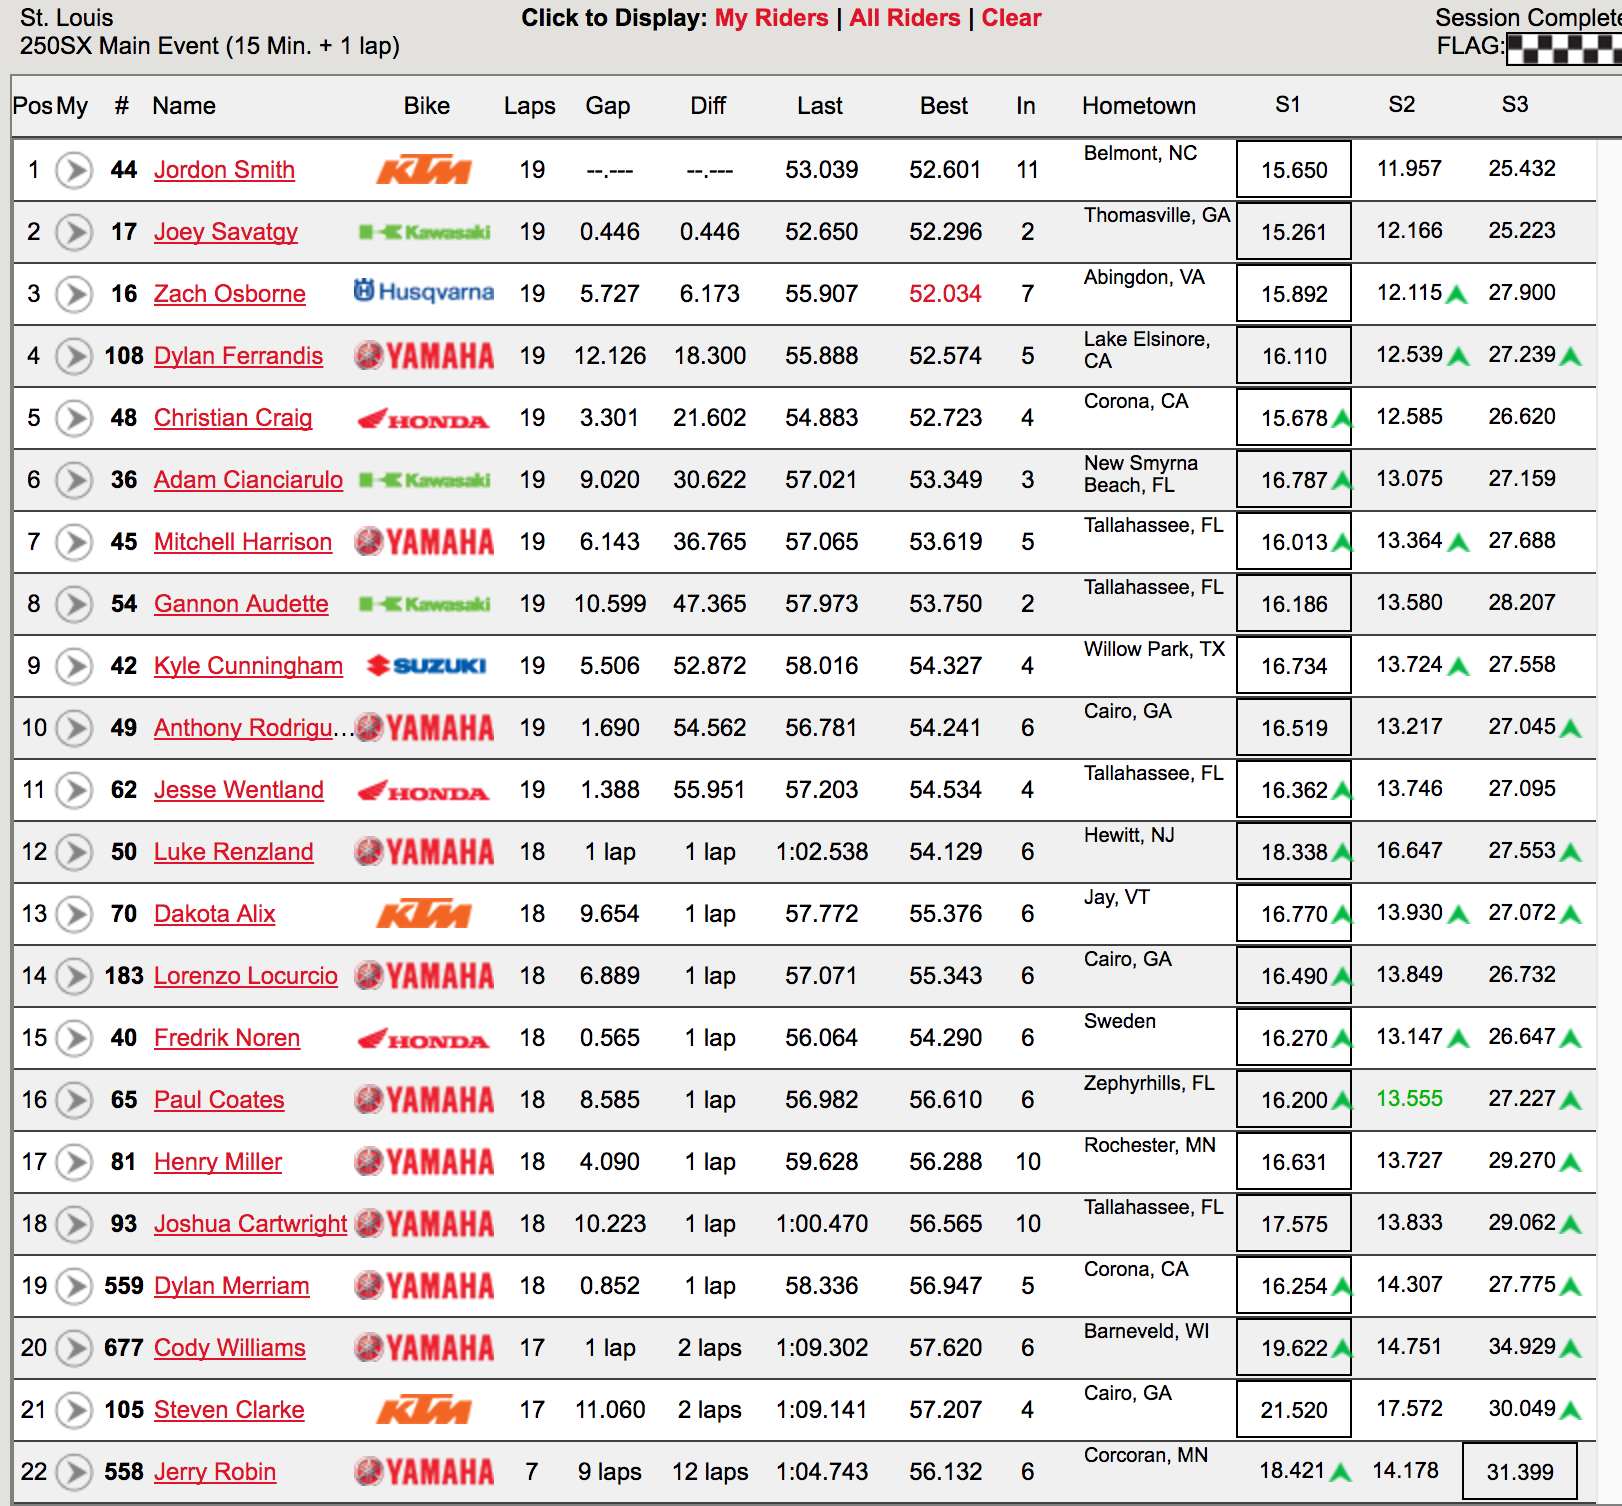Click the Husqvarna logo in Zach Osborne's row
This screenshot has width=1622, height=1506.
point(424,291)
